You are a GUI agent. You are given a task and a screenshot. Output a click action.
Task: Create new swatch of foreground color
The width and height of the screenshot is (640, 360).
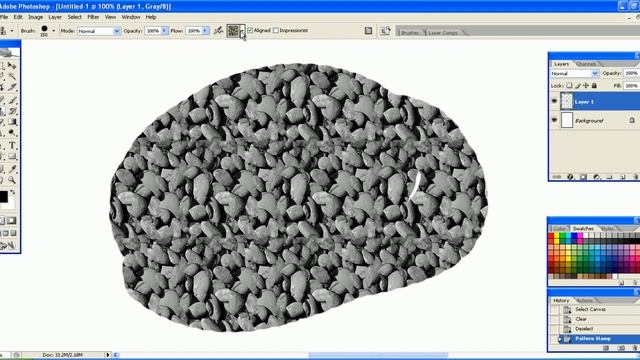(621, 282)
